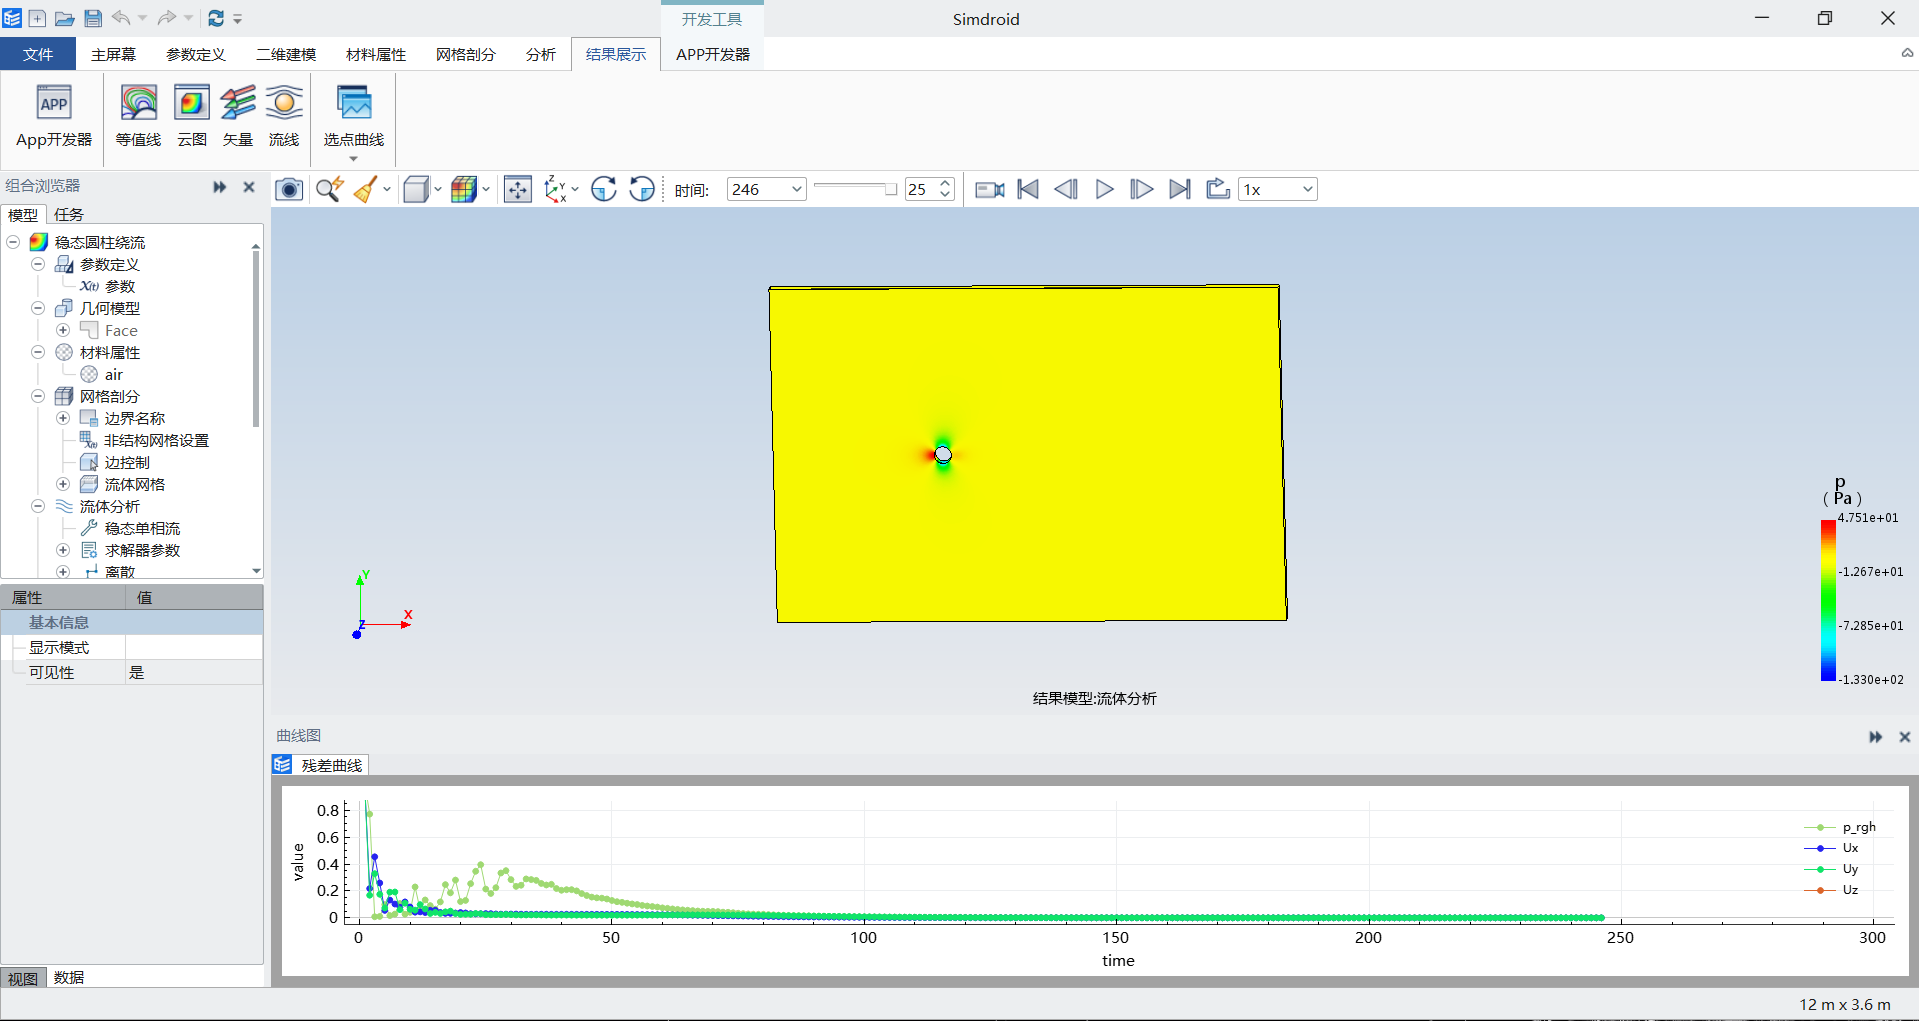This screenshot has width=1919, height=1021.
Task: Expand the 求解器参数 tree node
Action: [63, 550]
